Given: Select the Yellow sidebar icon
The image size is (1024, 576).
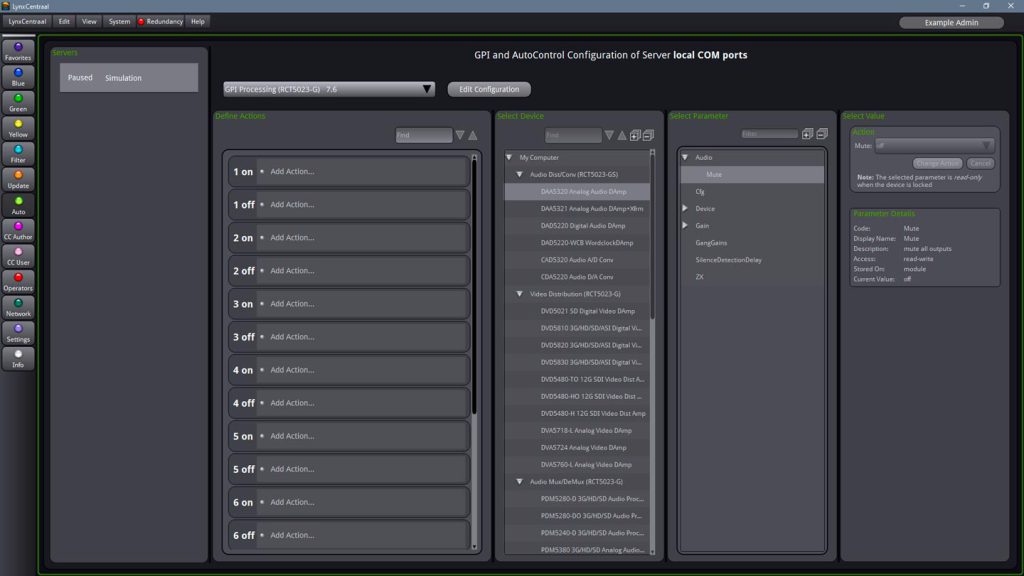Looking at the screenshot, I should [x=18, y=128].
